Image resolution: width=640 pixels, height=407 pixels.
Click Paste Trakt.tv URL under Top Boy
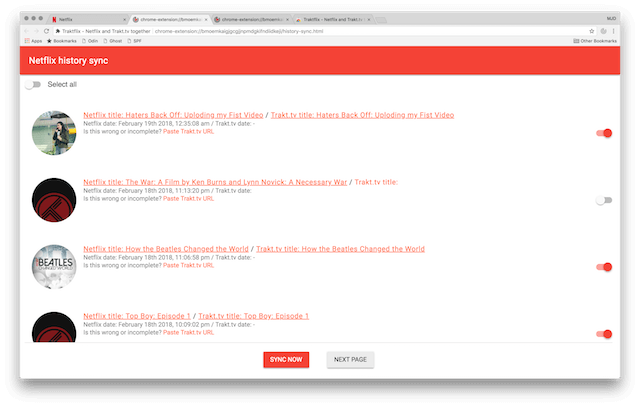[189, 332]
